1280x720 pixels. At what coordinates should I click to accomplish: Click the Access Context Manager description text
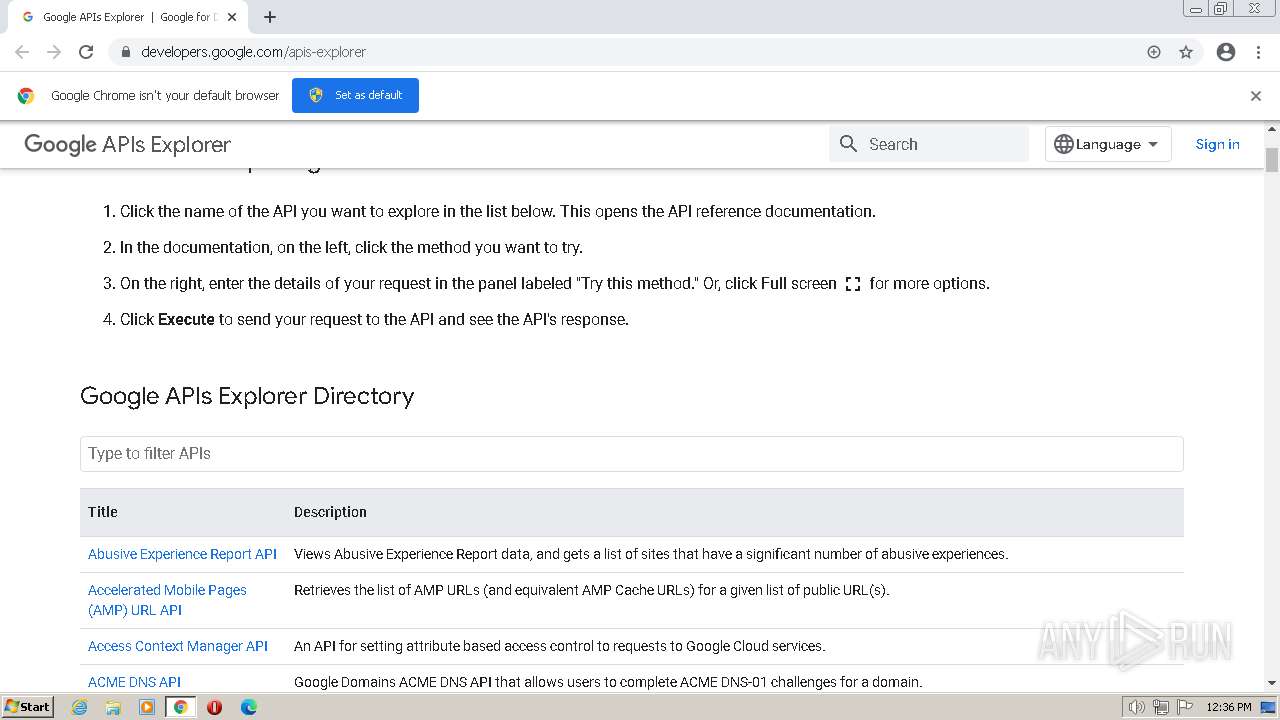tap(560, 646)
